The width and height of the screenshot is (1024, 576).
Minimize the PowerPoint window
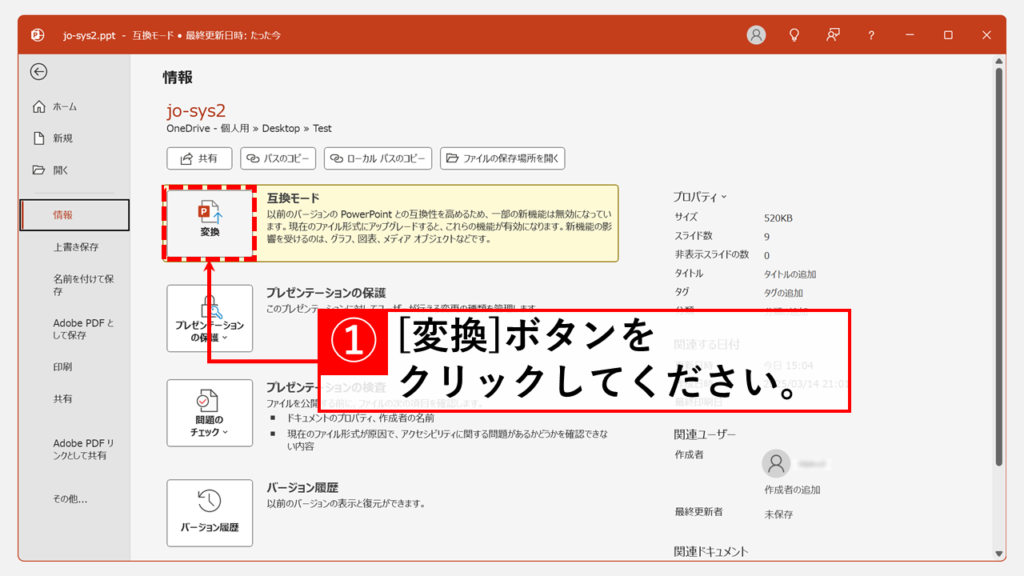pyautogui.click(x=910, y=35)
